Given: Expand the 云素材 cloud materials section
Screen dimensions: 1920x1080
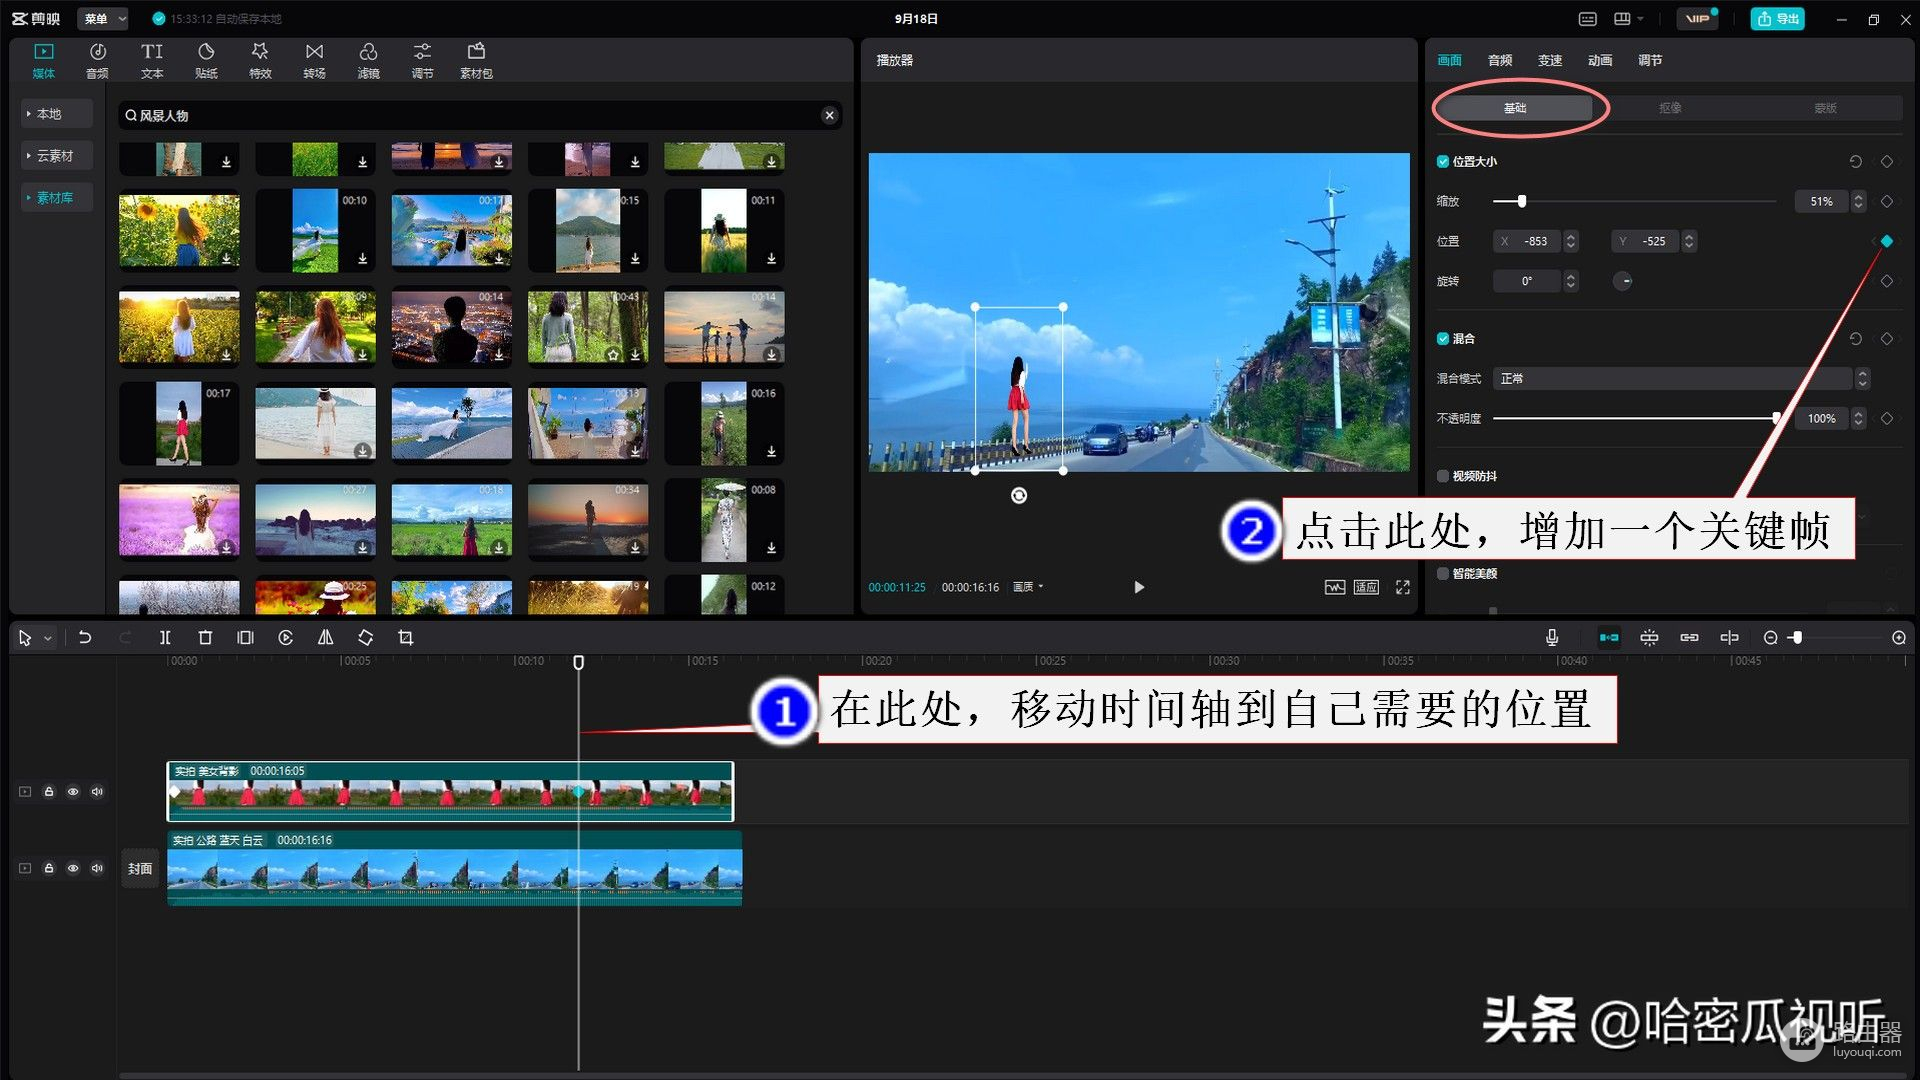Looking at the screenshot, I should click(55, 156).
